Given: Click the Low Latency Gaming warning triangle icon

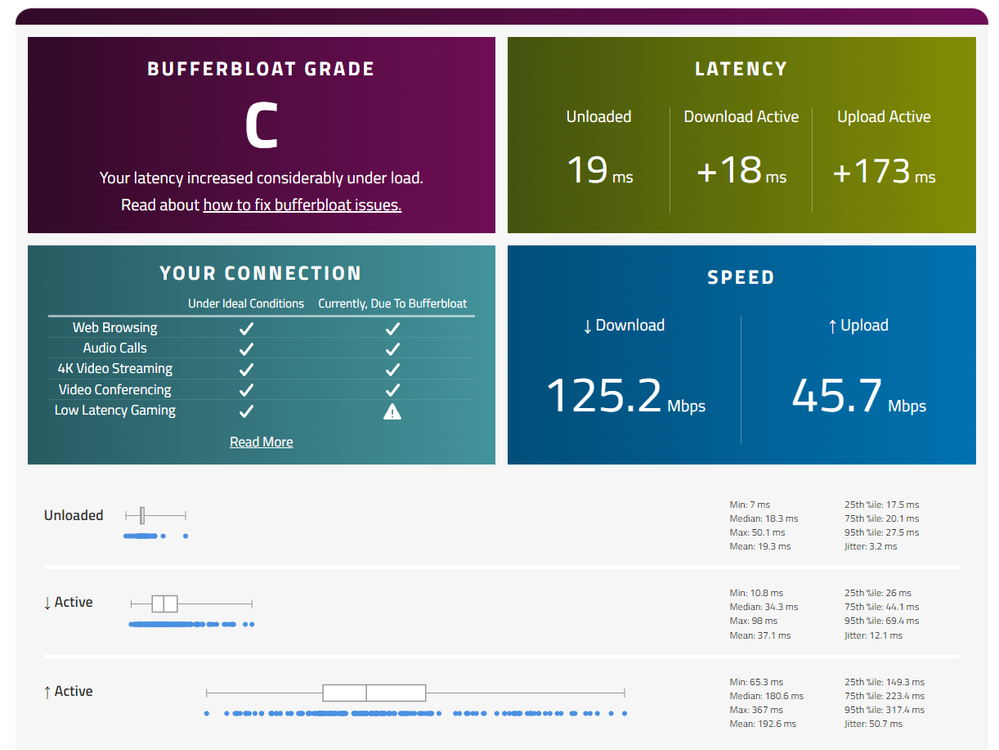Looking at the screenshot, I should [392, 412].
